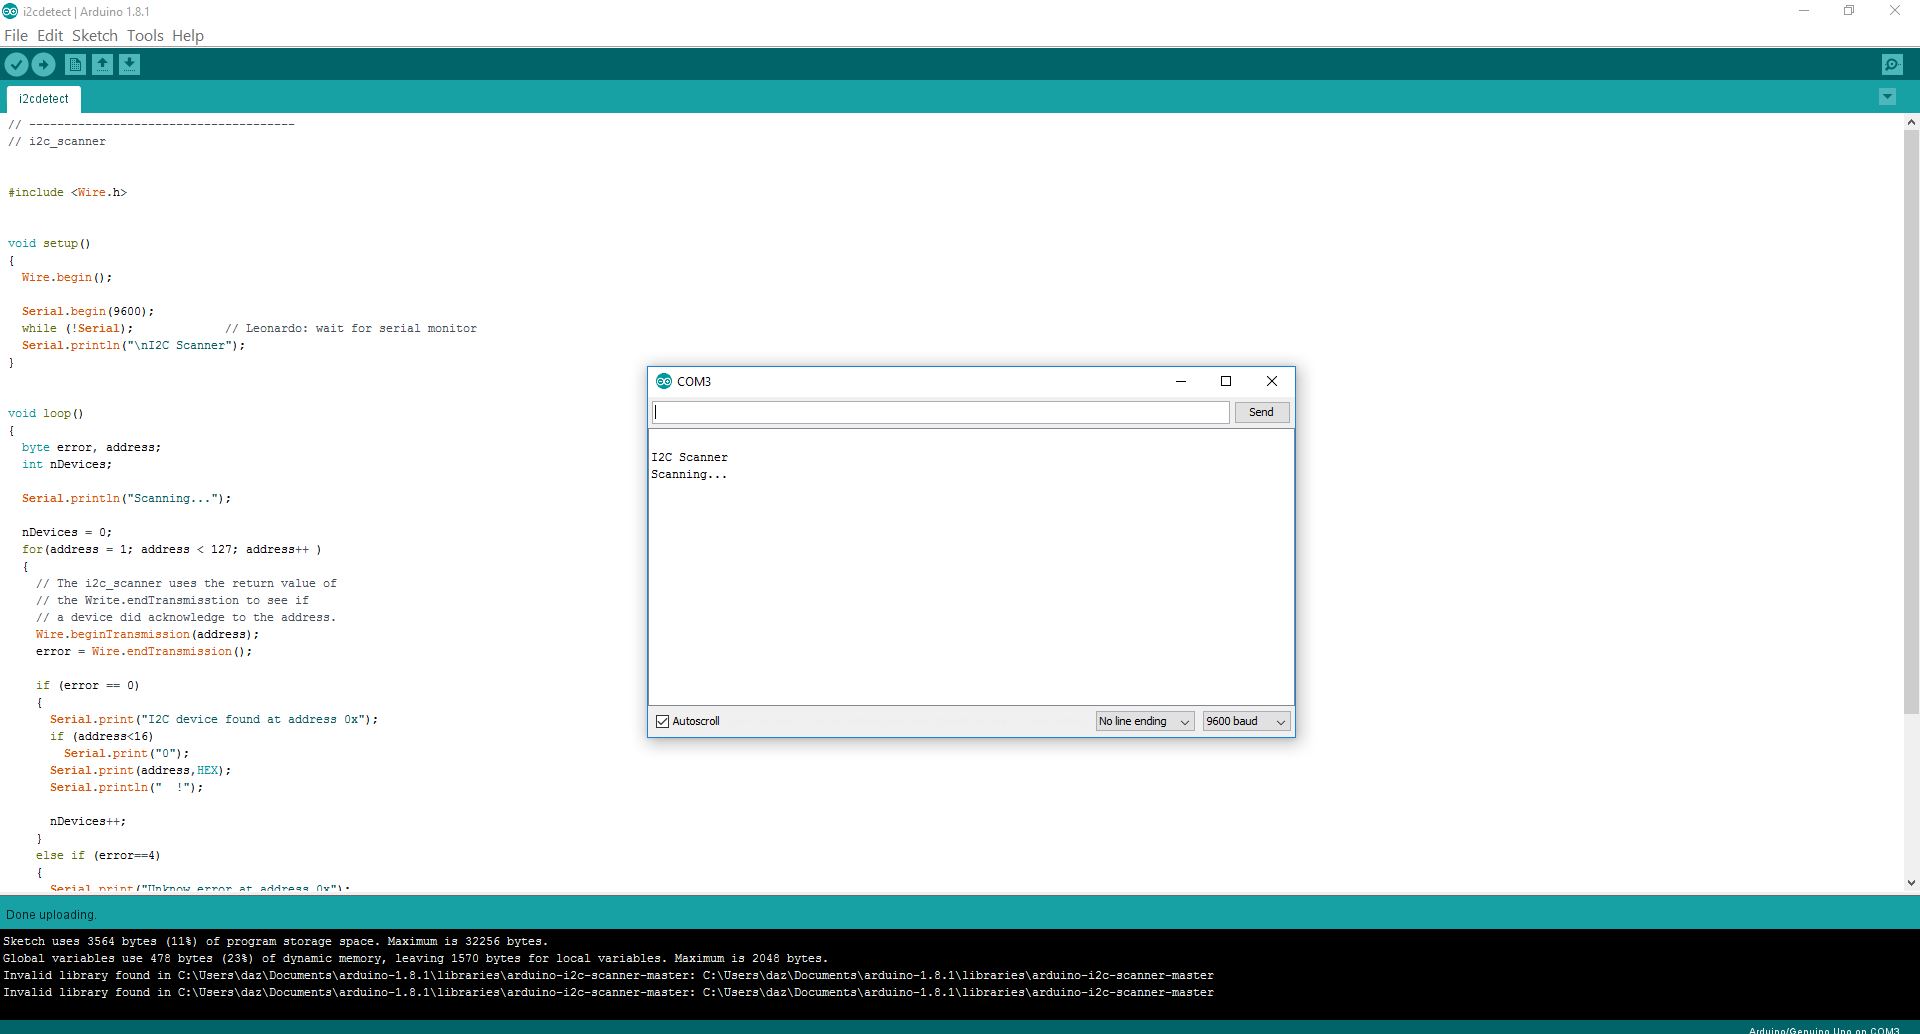This screenshot has width=1920, height=1034.
Task: Open the Sketch menu
Action: pos(95,35)
